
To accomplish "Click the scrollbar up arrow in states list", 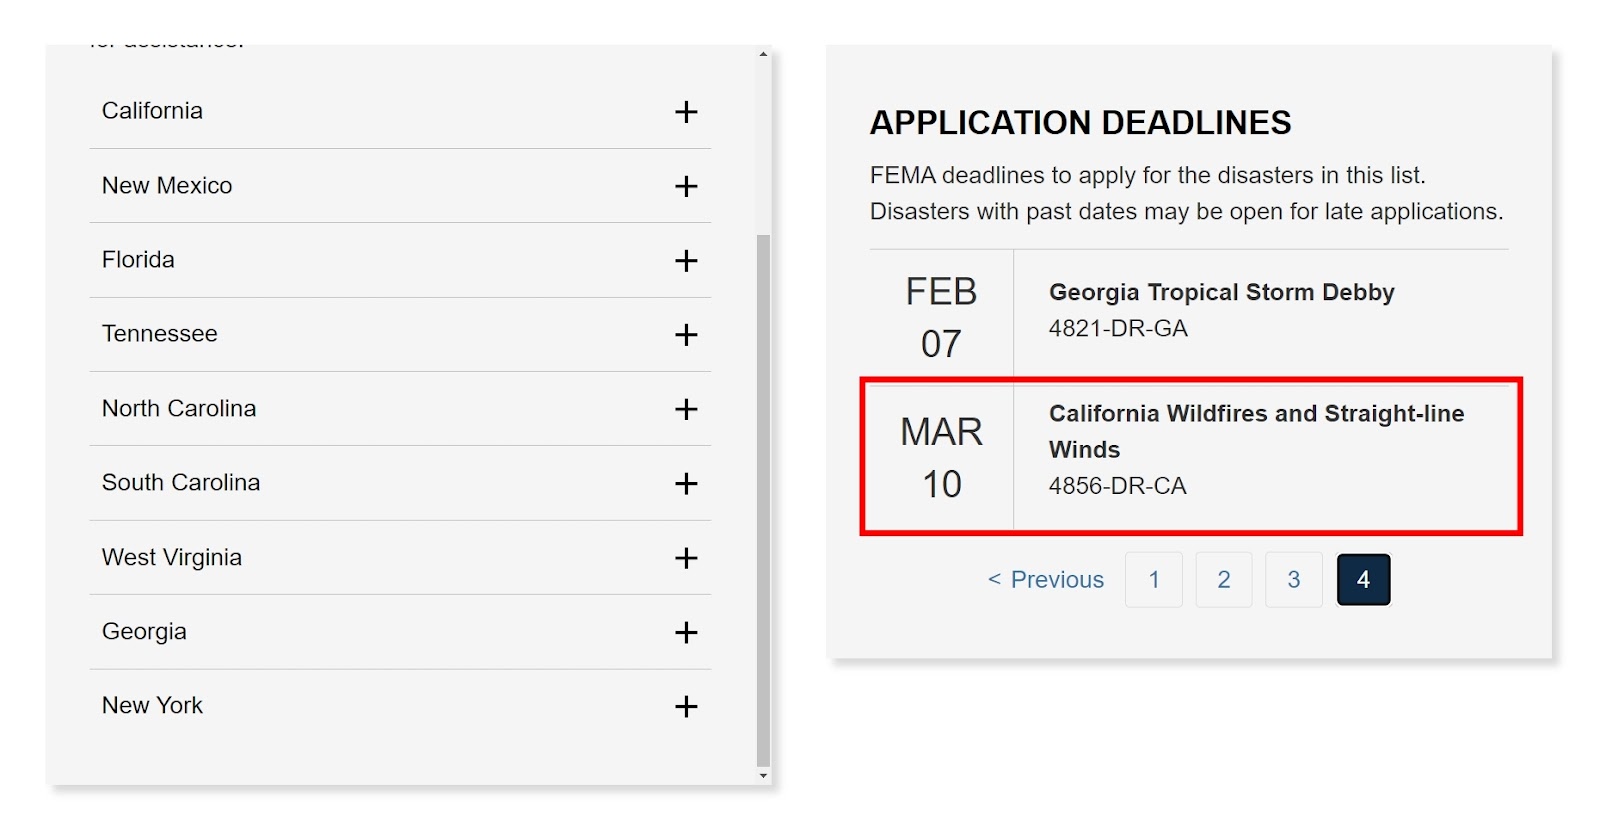I will pos(763,54).
